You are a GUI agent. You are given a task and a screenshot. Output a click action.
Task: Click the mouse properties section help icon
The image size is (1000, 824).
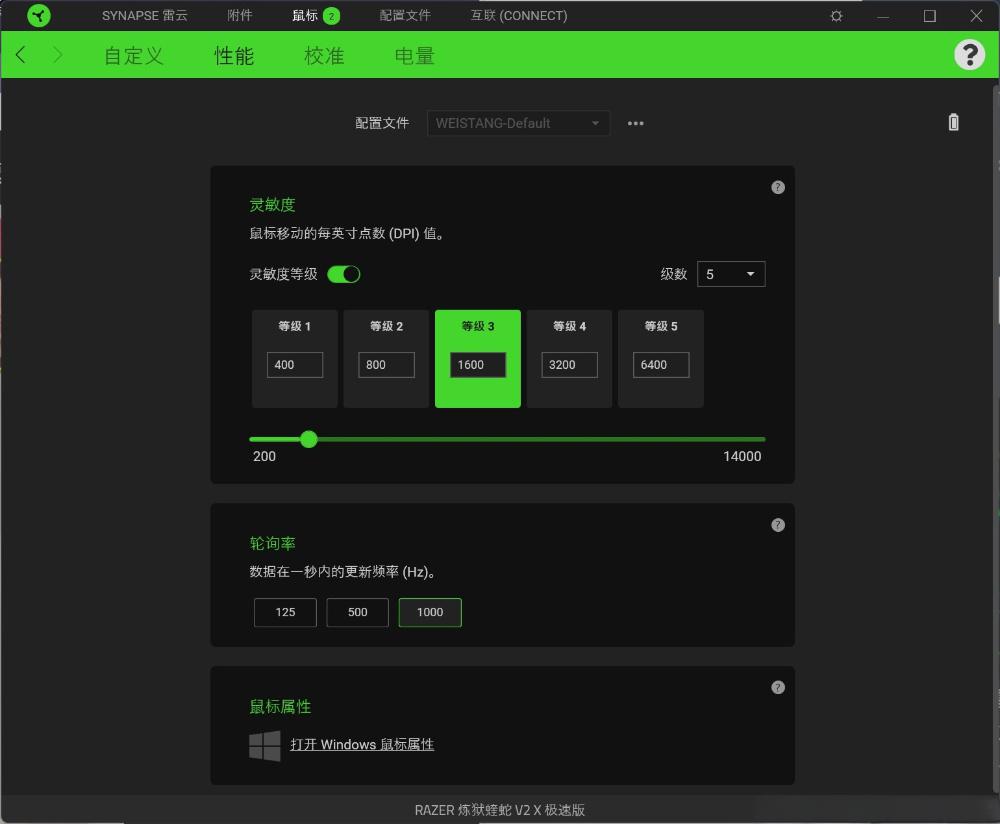[x=778, y=688]
